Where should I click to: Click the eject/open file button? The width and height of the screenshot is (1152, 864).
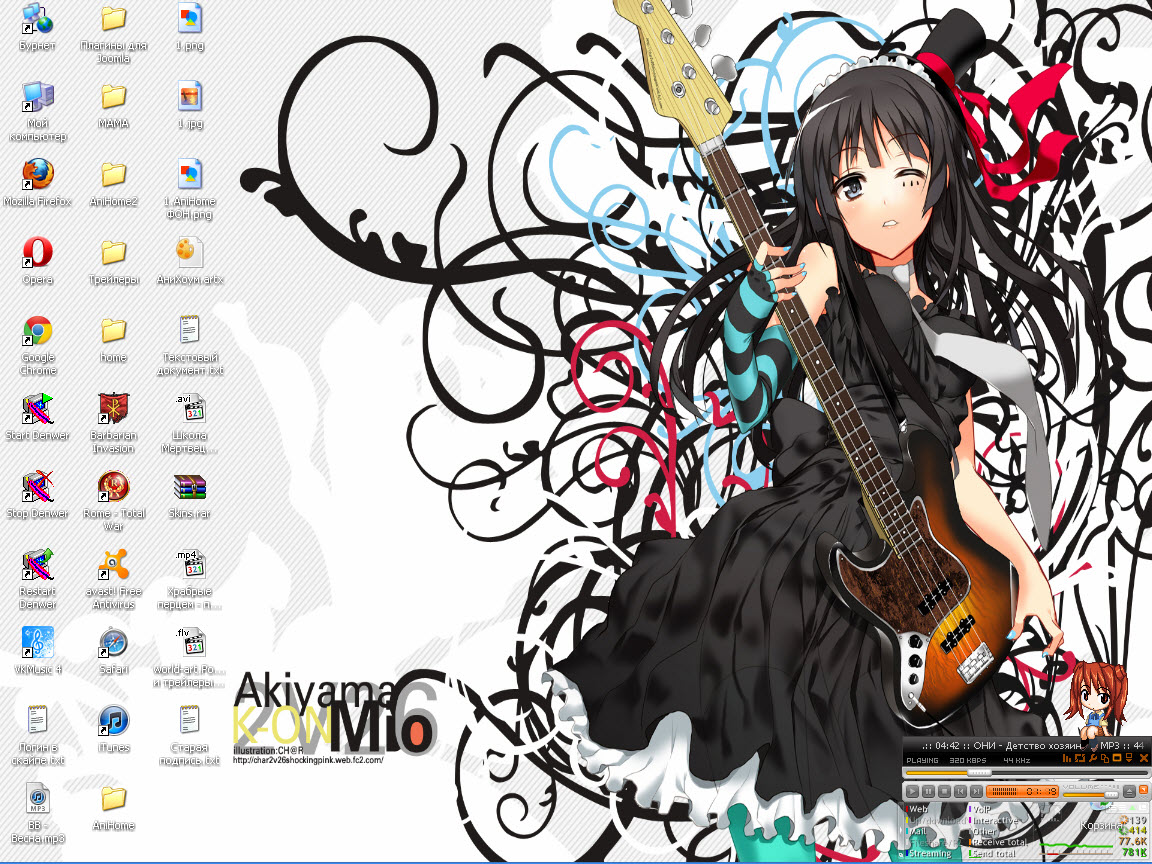tap(1129, 791)
